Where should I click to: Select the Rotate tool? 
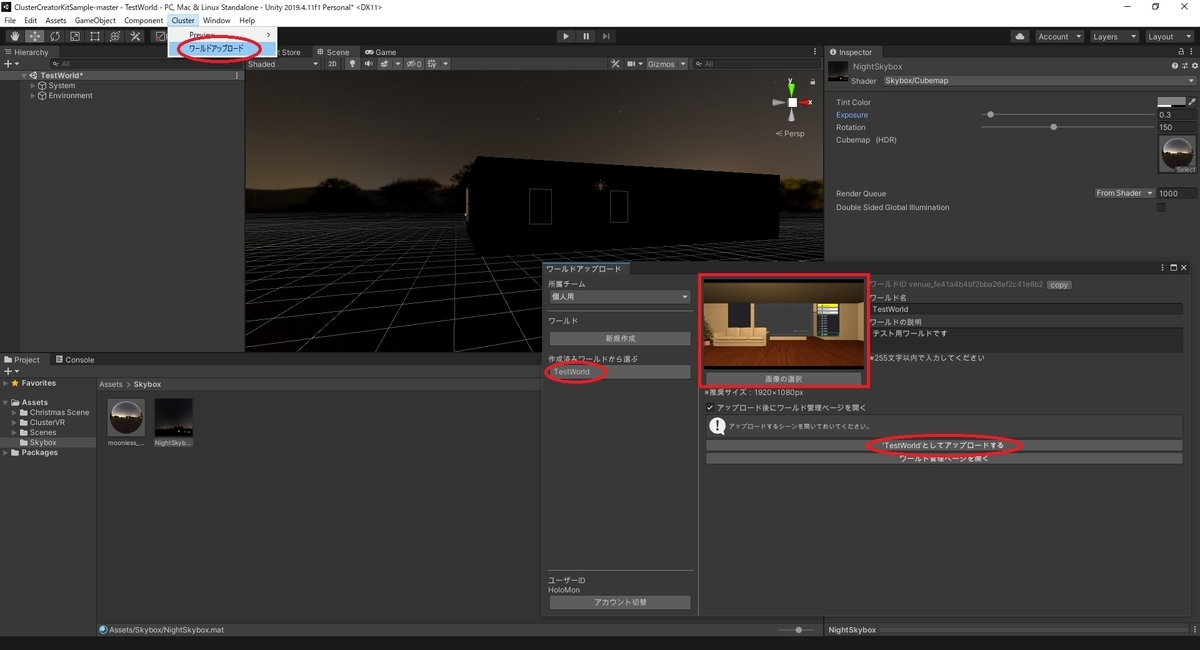[54, 36]
